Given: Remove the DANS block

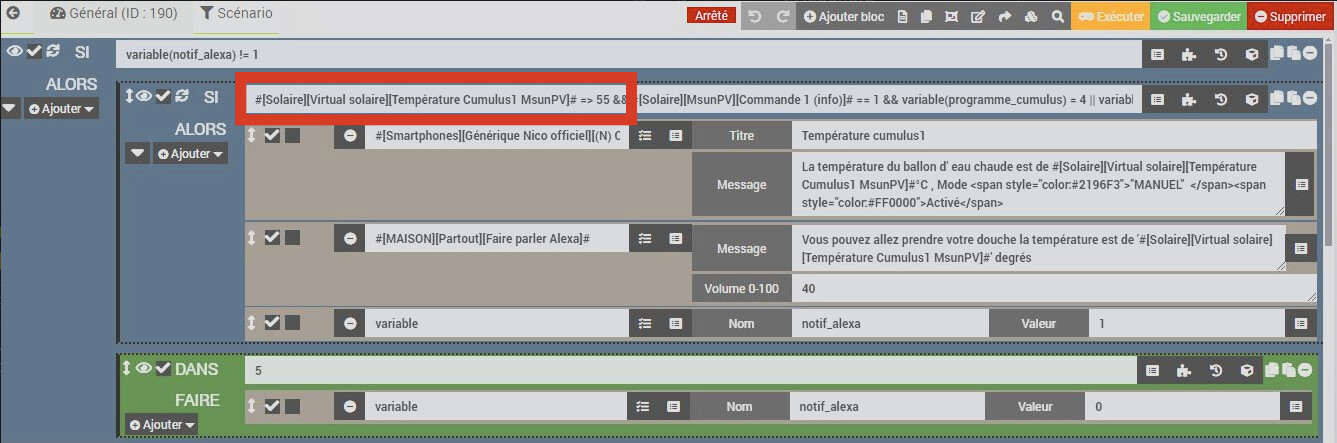Looking at the screenshot, I should [x=1305, y=369].
